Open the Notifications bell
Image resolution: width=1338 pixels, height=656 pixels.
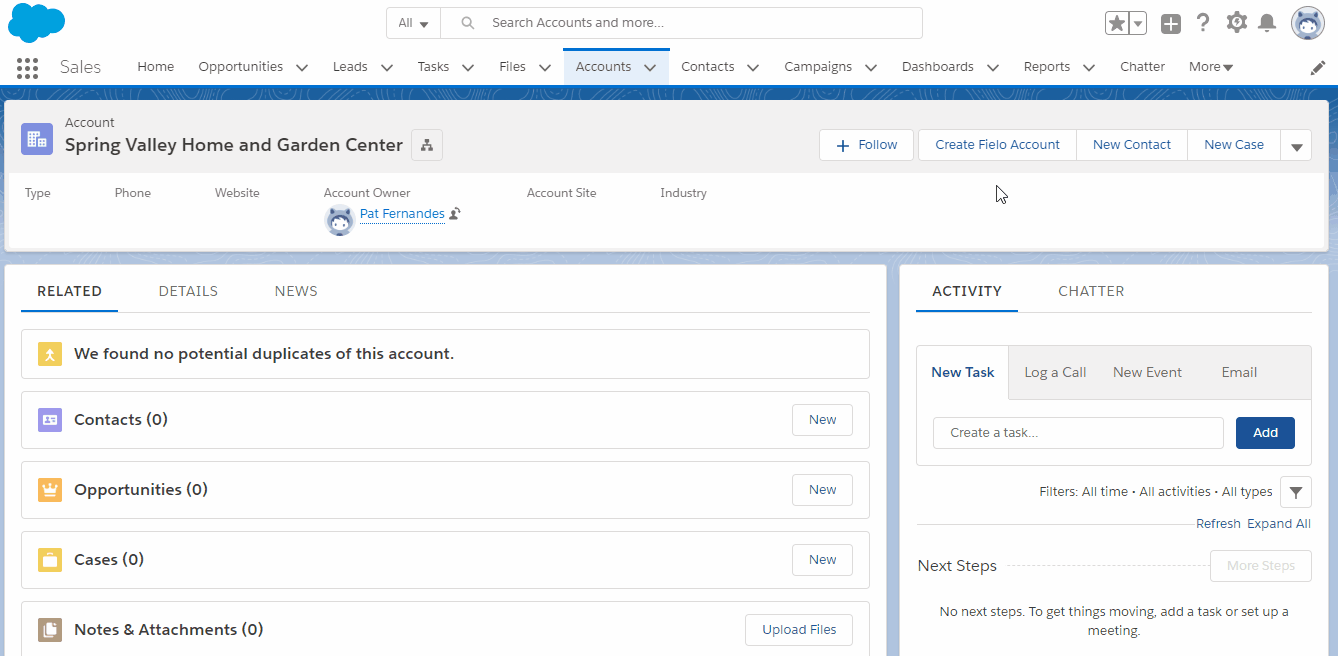[1267, 22]
